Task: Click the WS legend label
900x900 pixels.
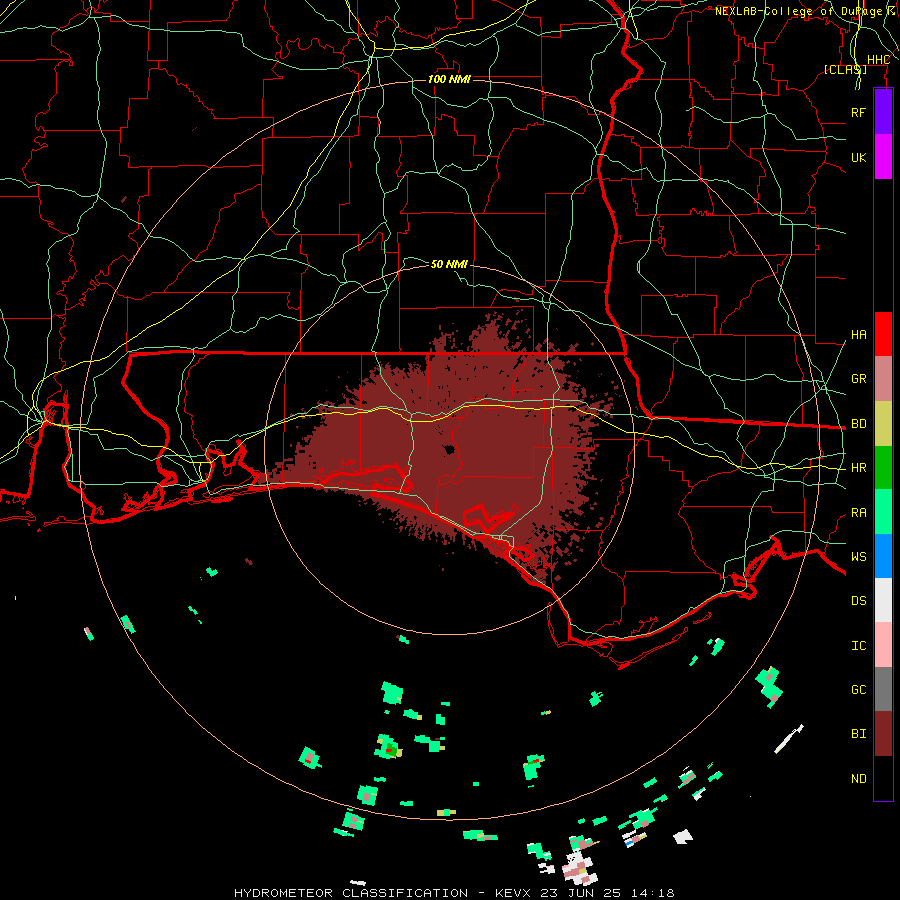Action: [x=858, y=556]
